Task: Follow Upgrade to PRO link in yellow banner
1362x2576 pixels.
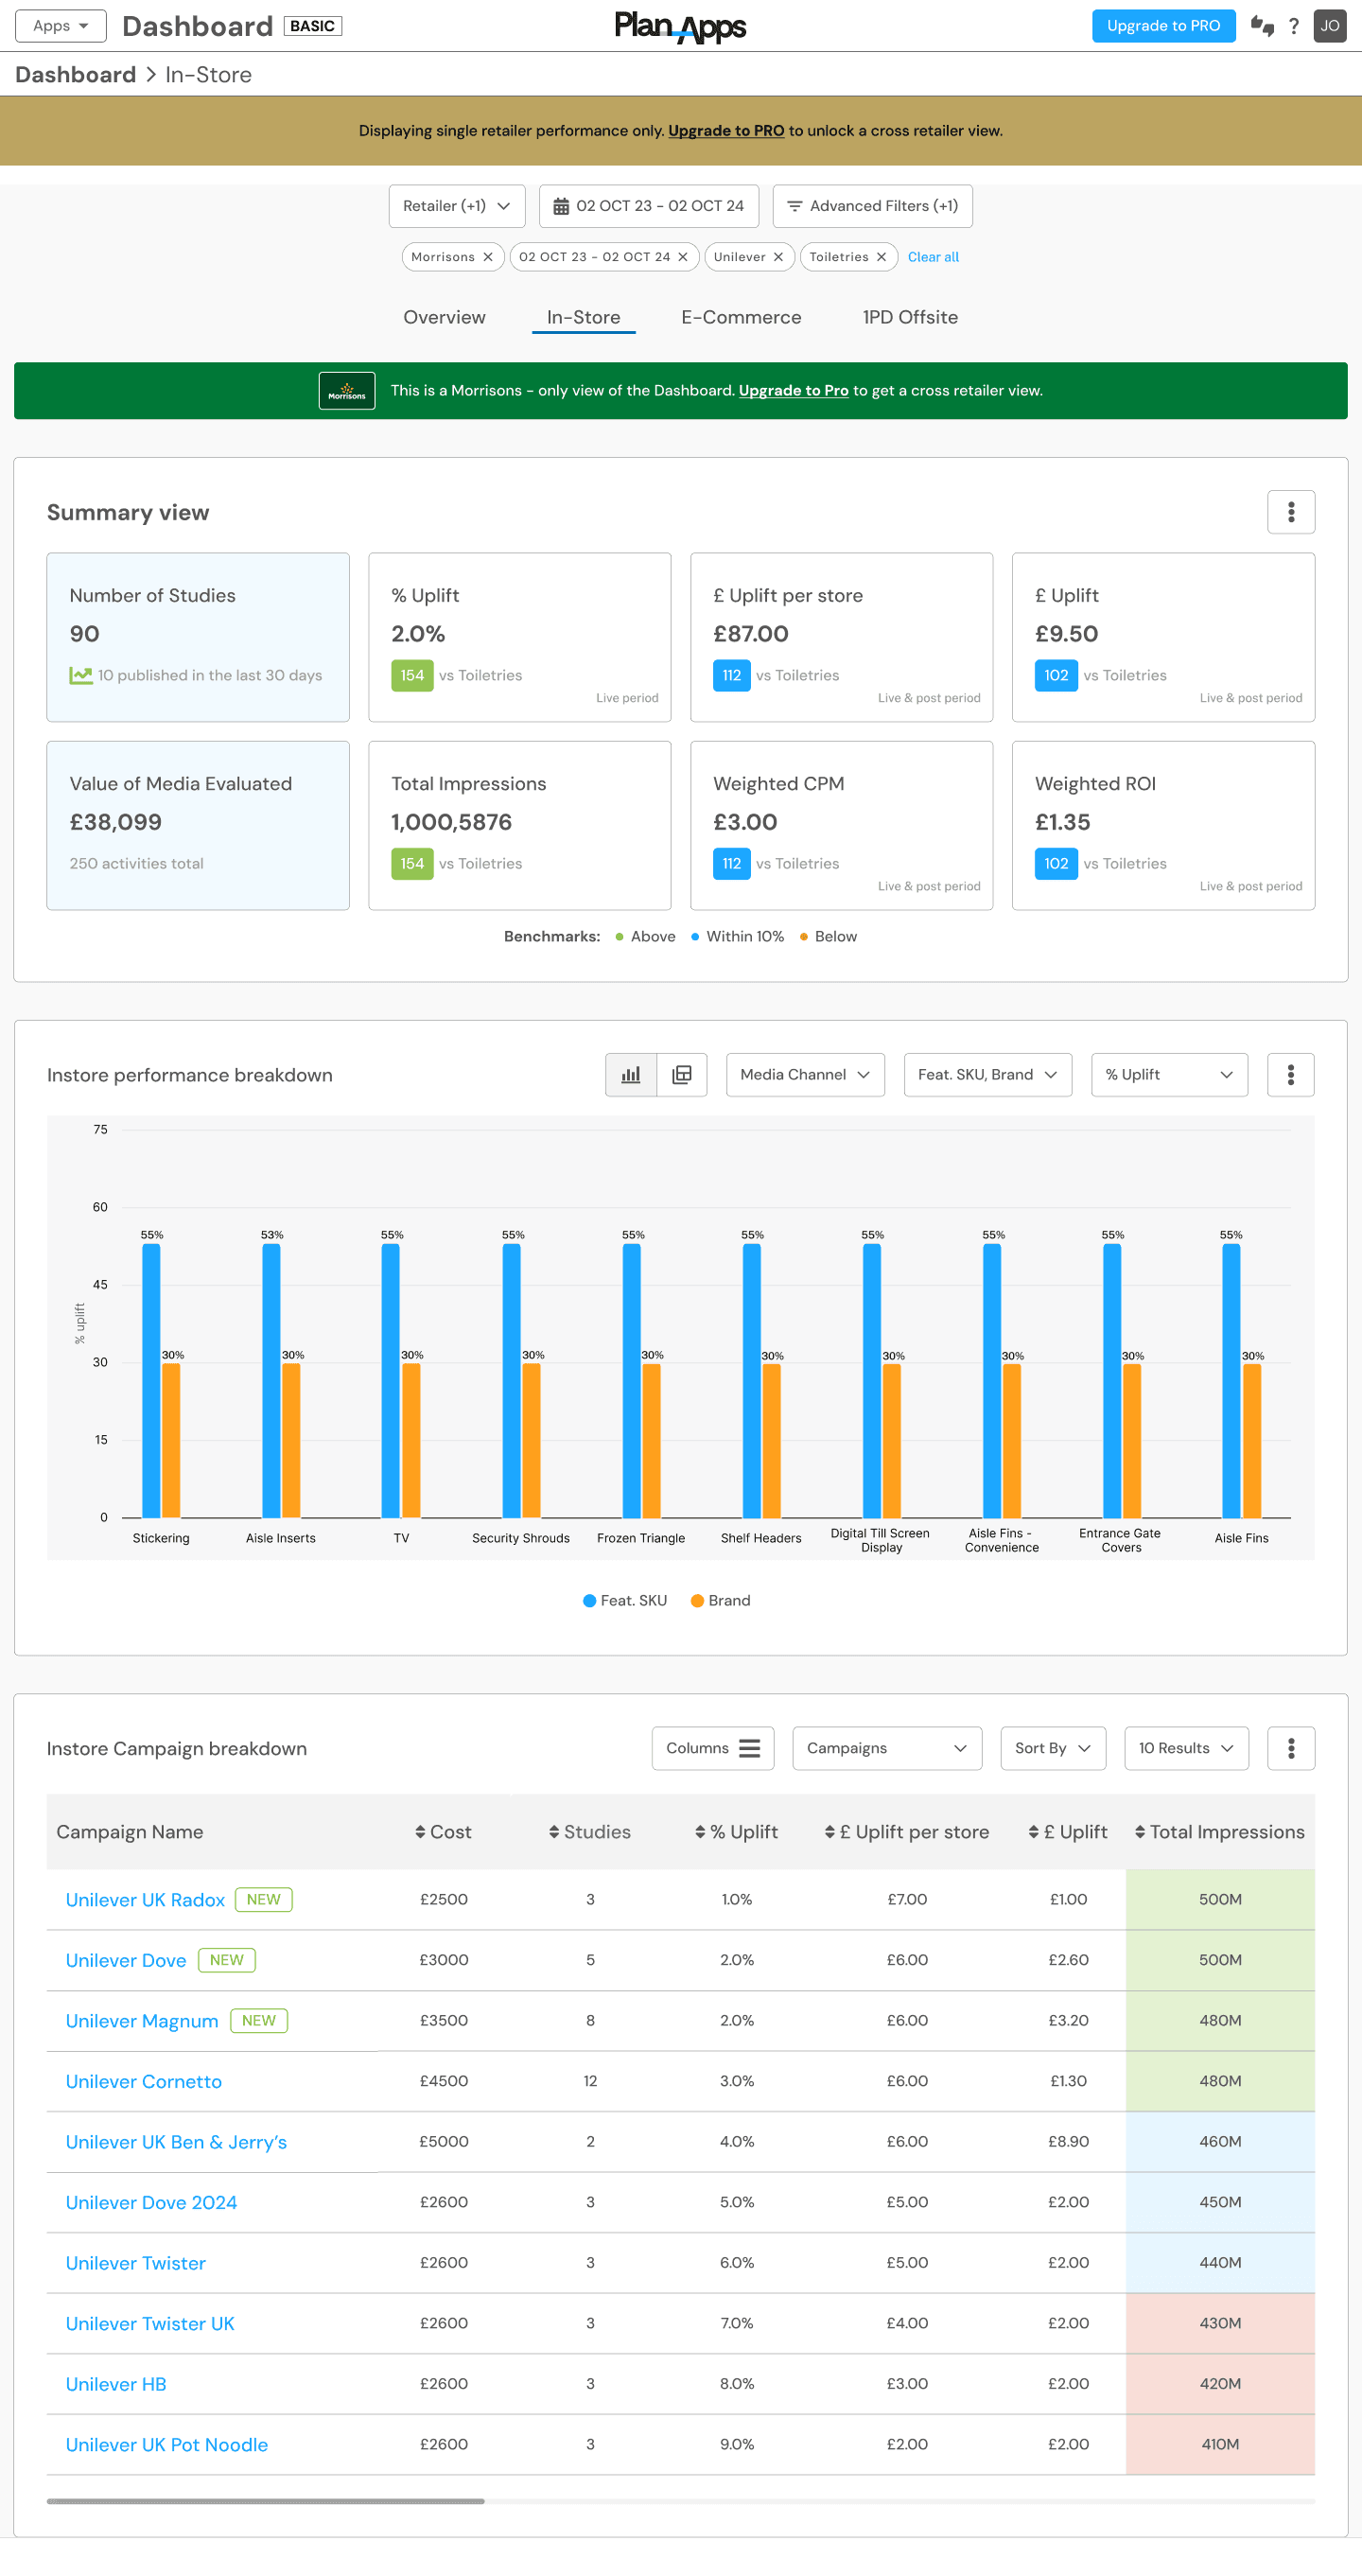Action: [x=726, y=131]
